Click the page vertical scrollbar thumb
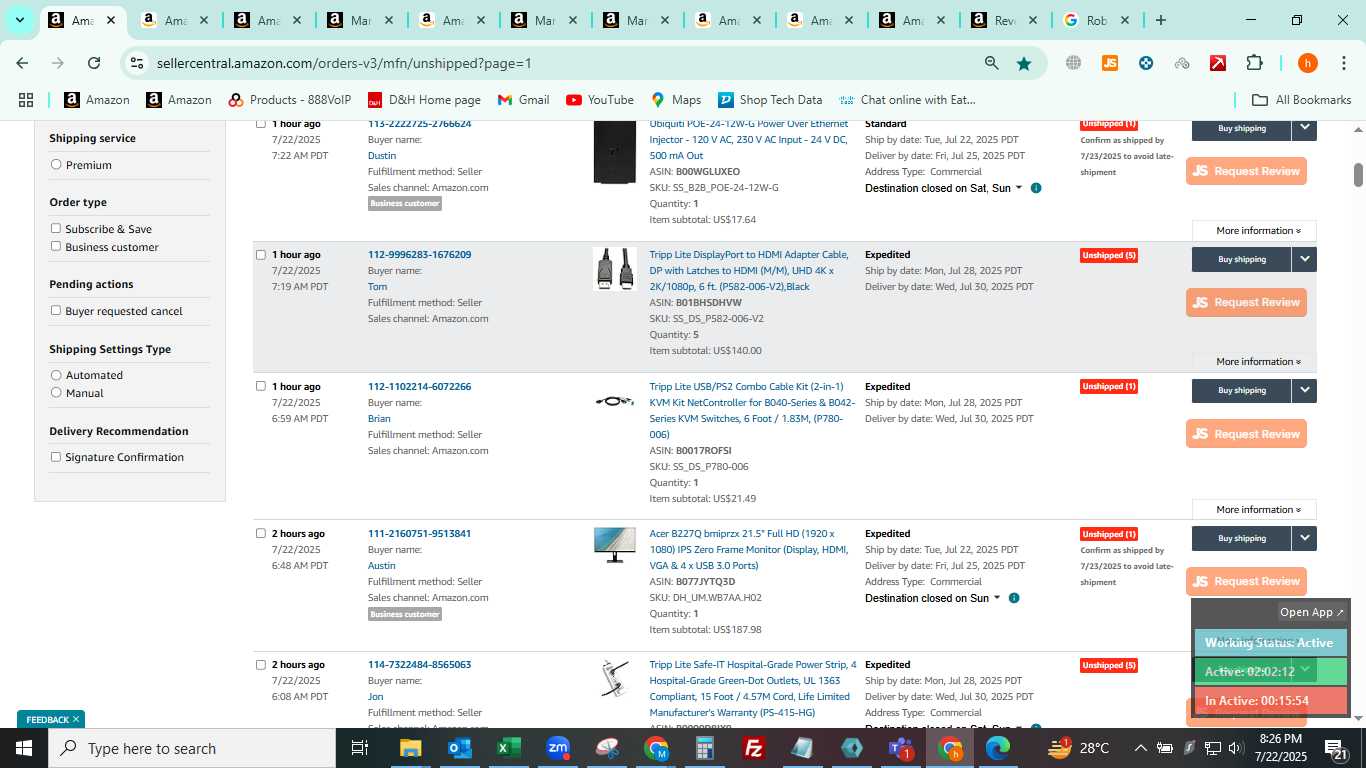The height and width of the screenshot is (768, 1366). (1358, 174)
